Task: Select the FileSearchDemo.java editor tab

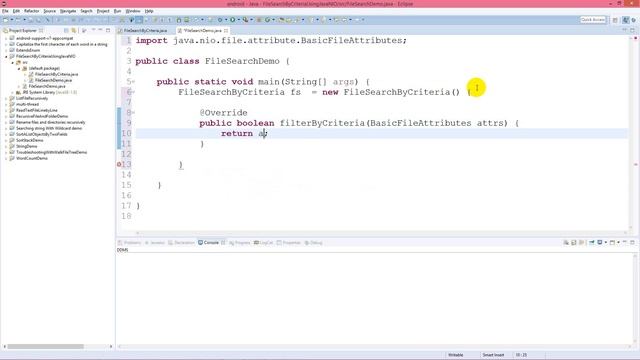Action: (202, 31)
